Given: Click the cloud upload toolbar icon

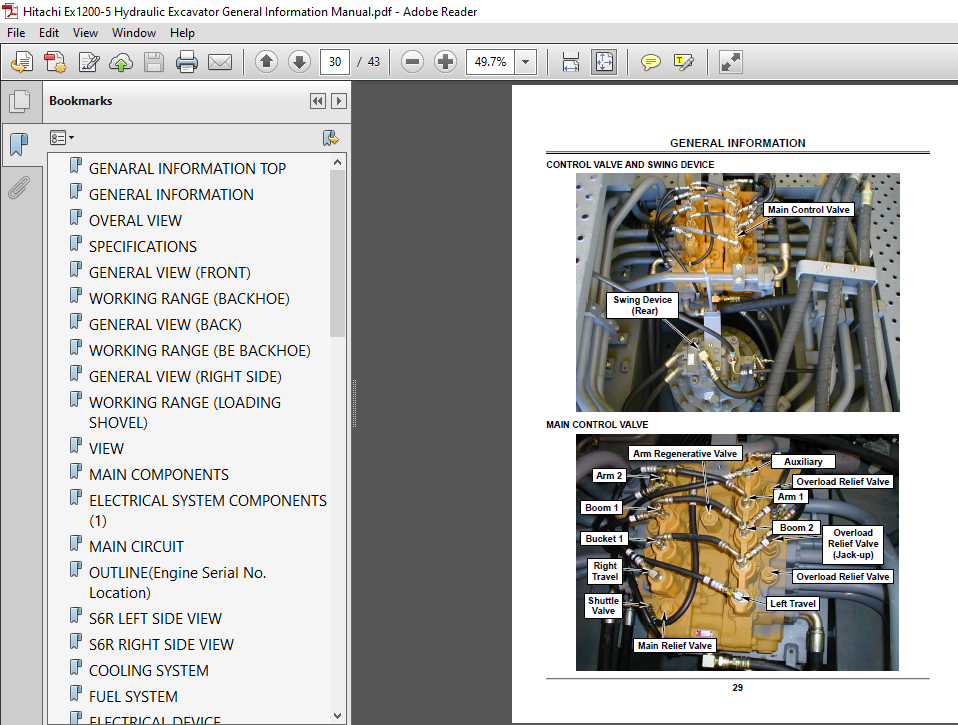Looking at the screenshot, I should pyautogui.click(x=121, y=62).
